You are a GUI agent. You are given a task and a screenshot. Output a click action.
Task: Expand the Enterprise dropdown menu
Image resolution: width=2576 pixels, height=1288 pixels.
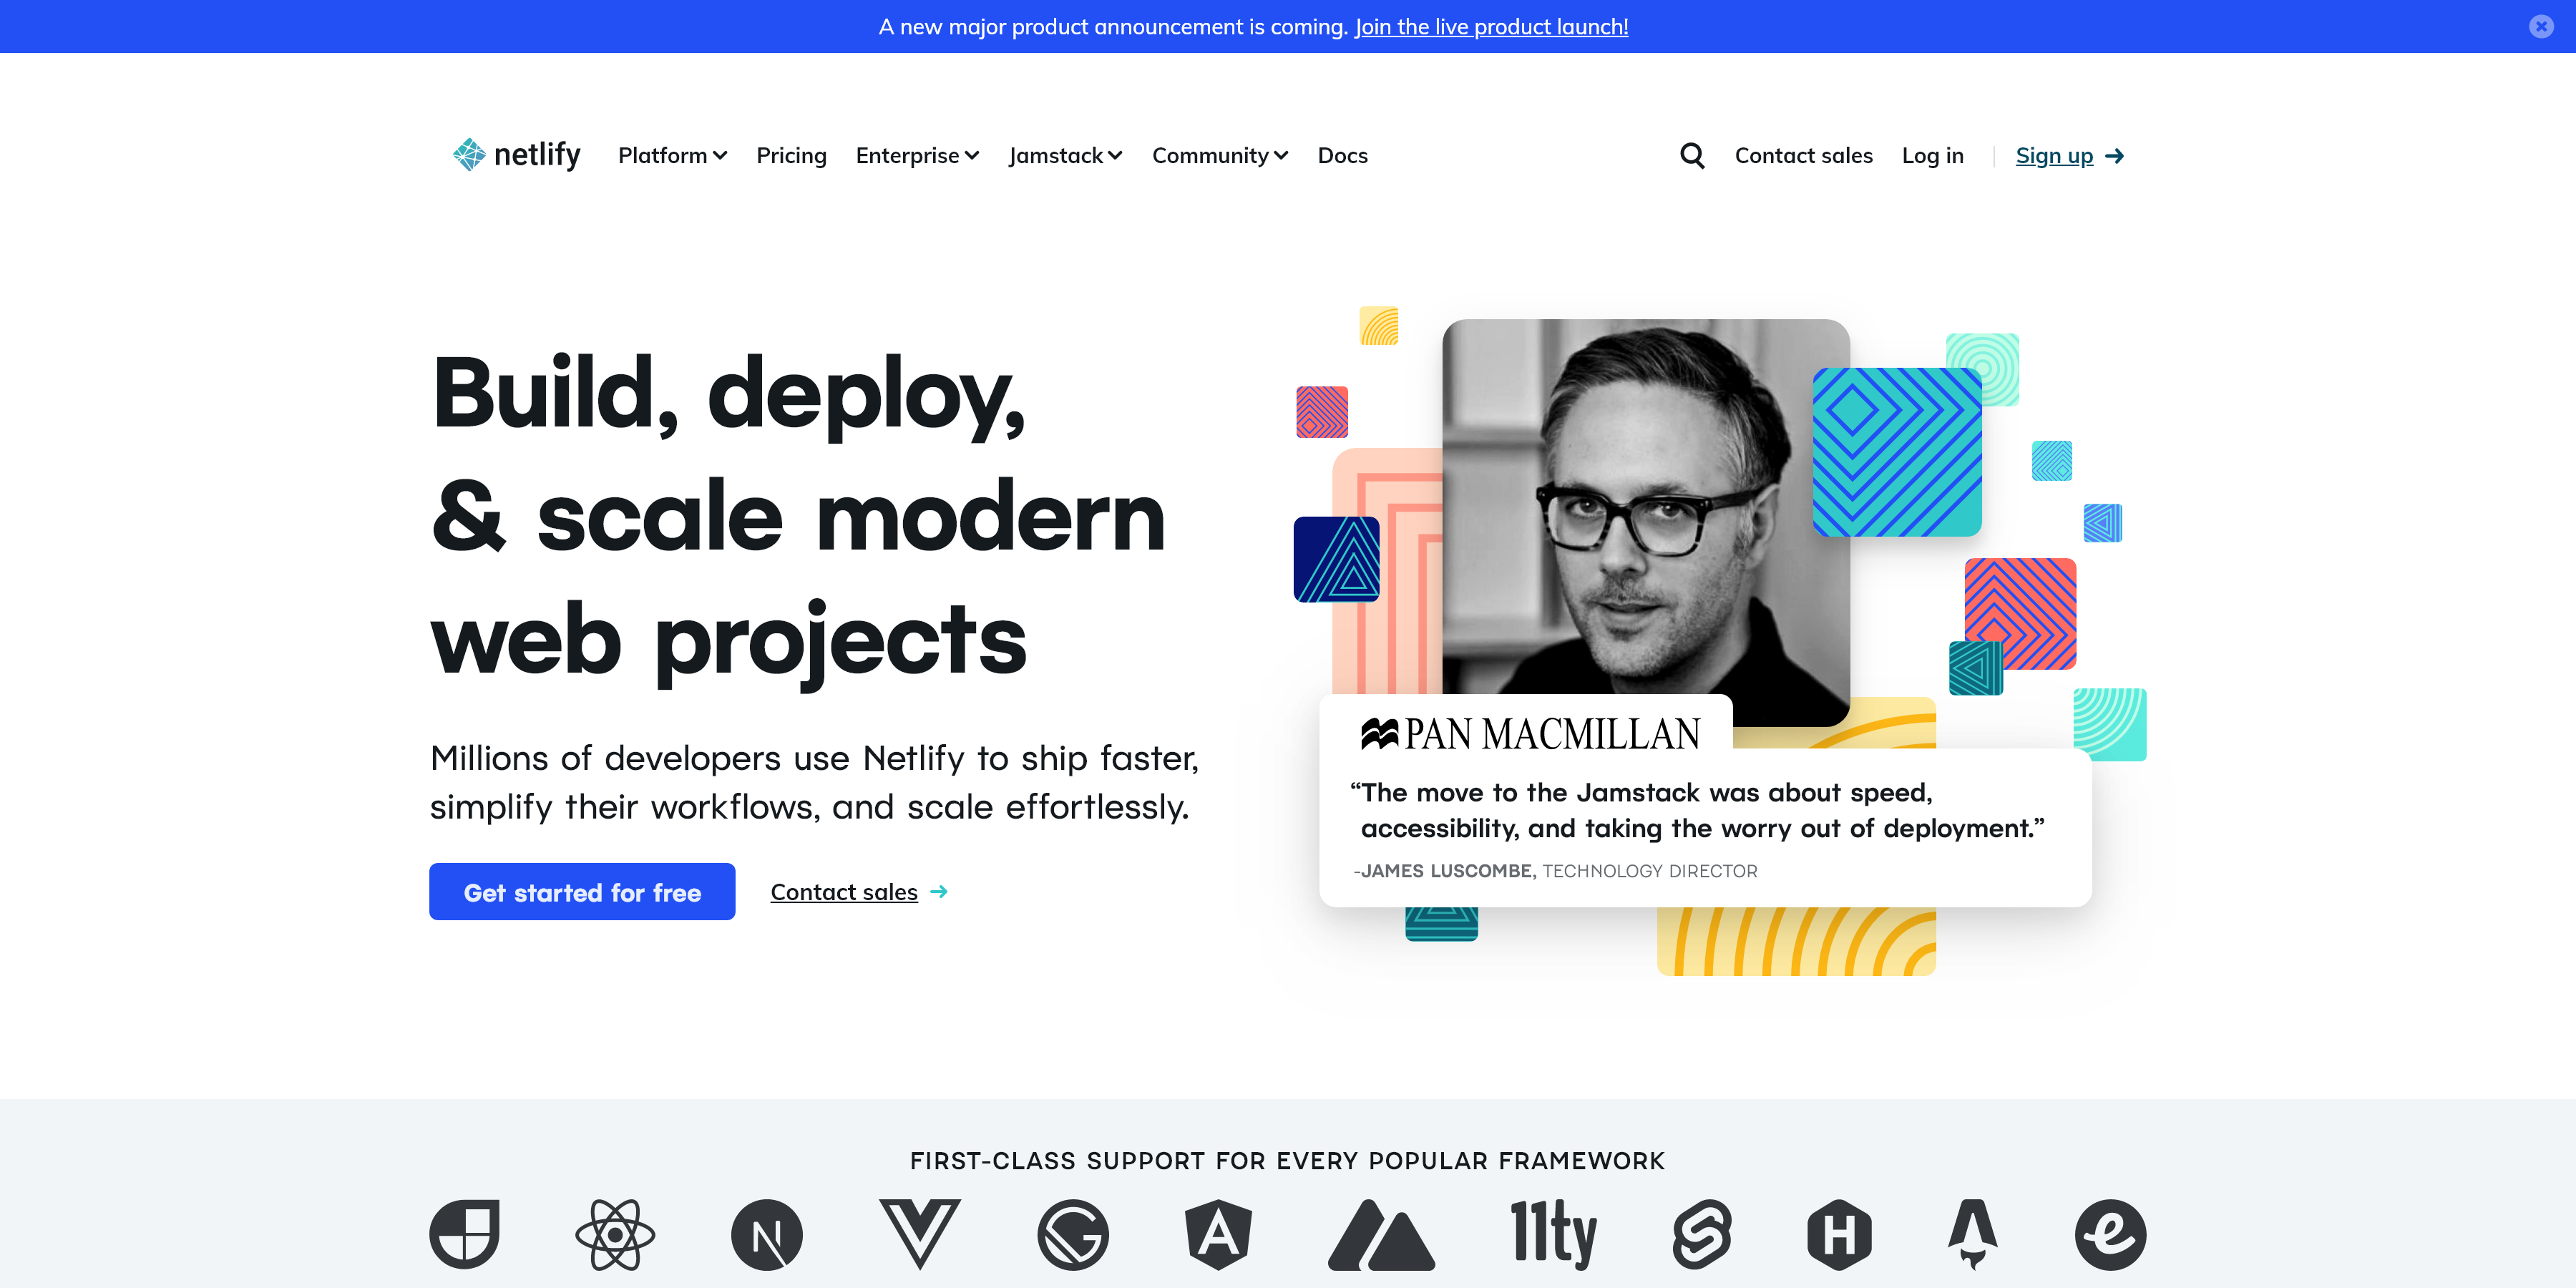point(917,155)
